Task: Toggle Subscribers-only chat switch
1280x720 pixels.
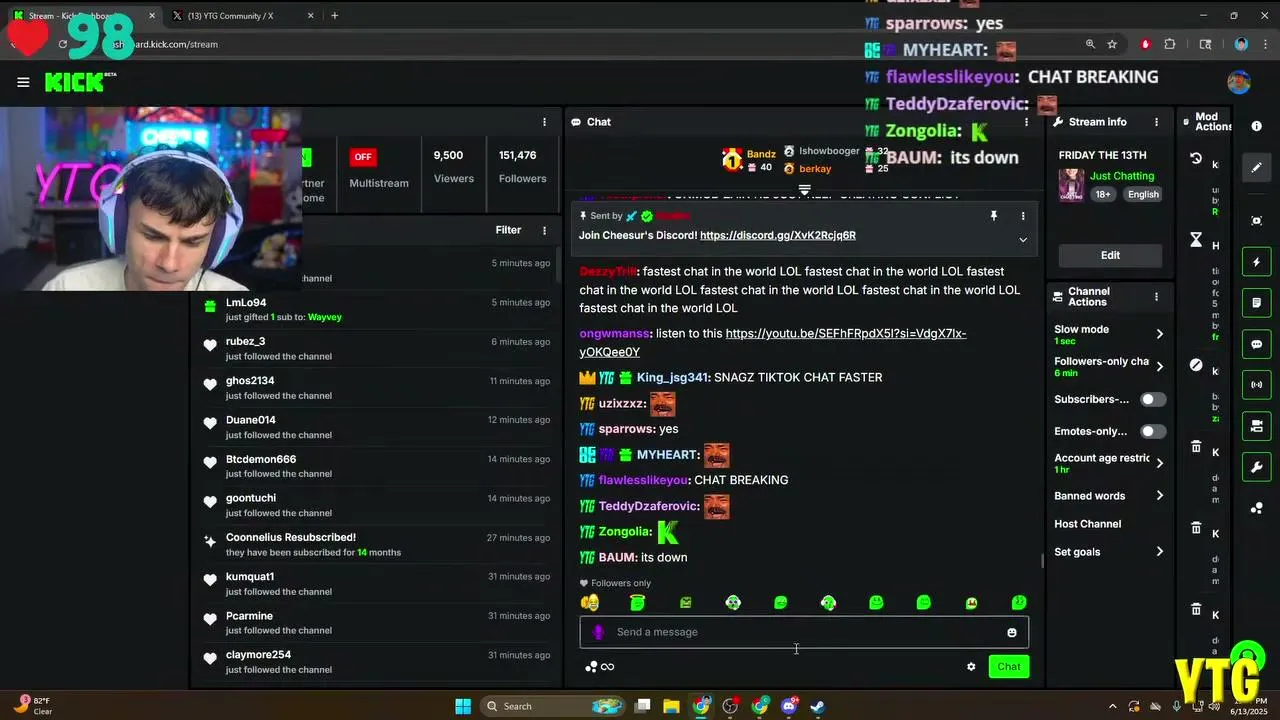Action: pyautogui.click(x=1153, y=399)
